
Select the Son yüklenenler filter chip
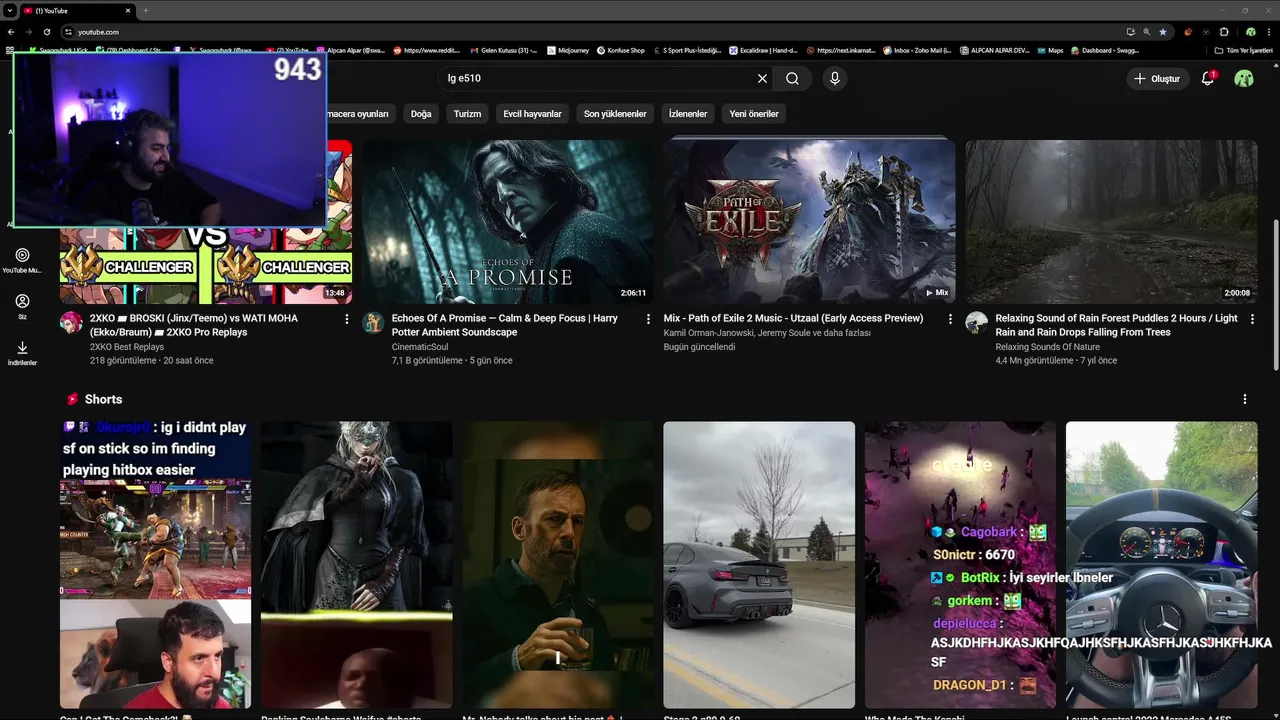(615, 114)
